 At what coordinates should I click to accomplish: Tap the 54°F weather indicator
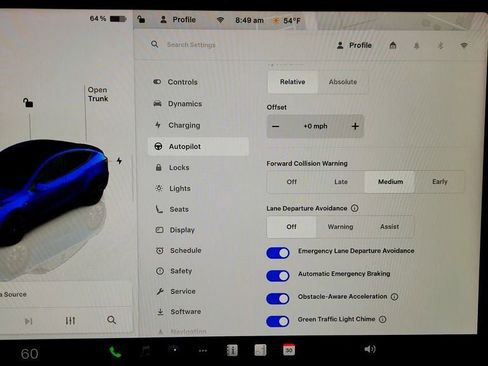click(x=287, y=21)
